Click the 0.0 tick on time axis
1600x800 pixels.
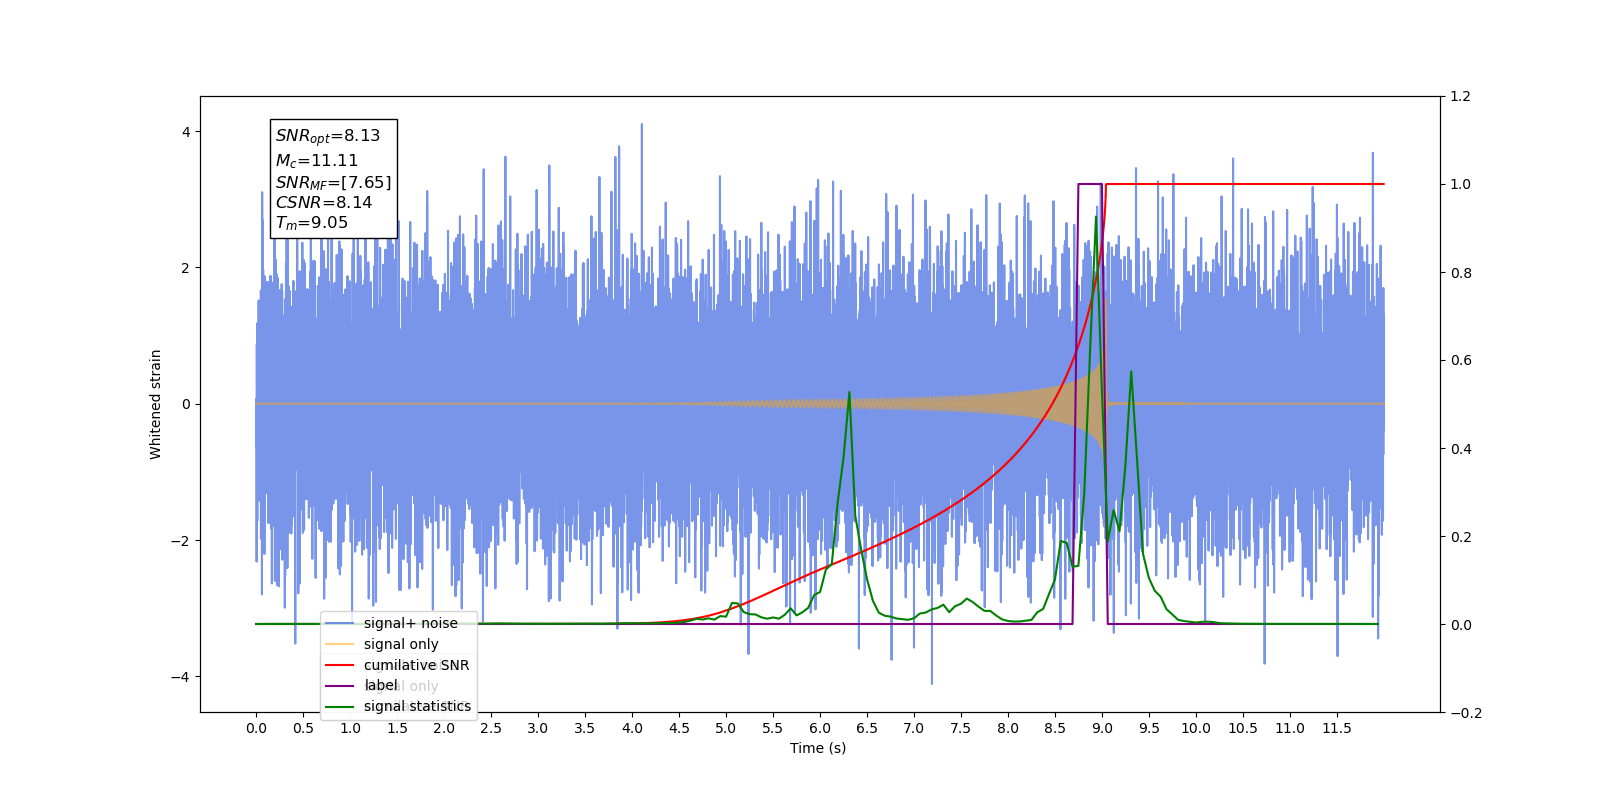256,728
